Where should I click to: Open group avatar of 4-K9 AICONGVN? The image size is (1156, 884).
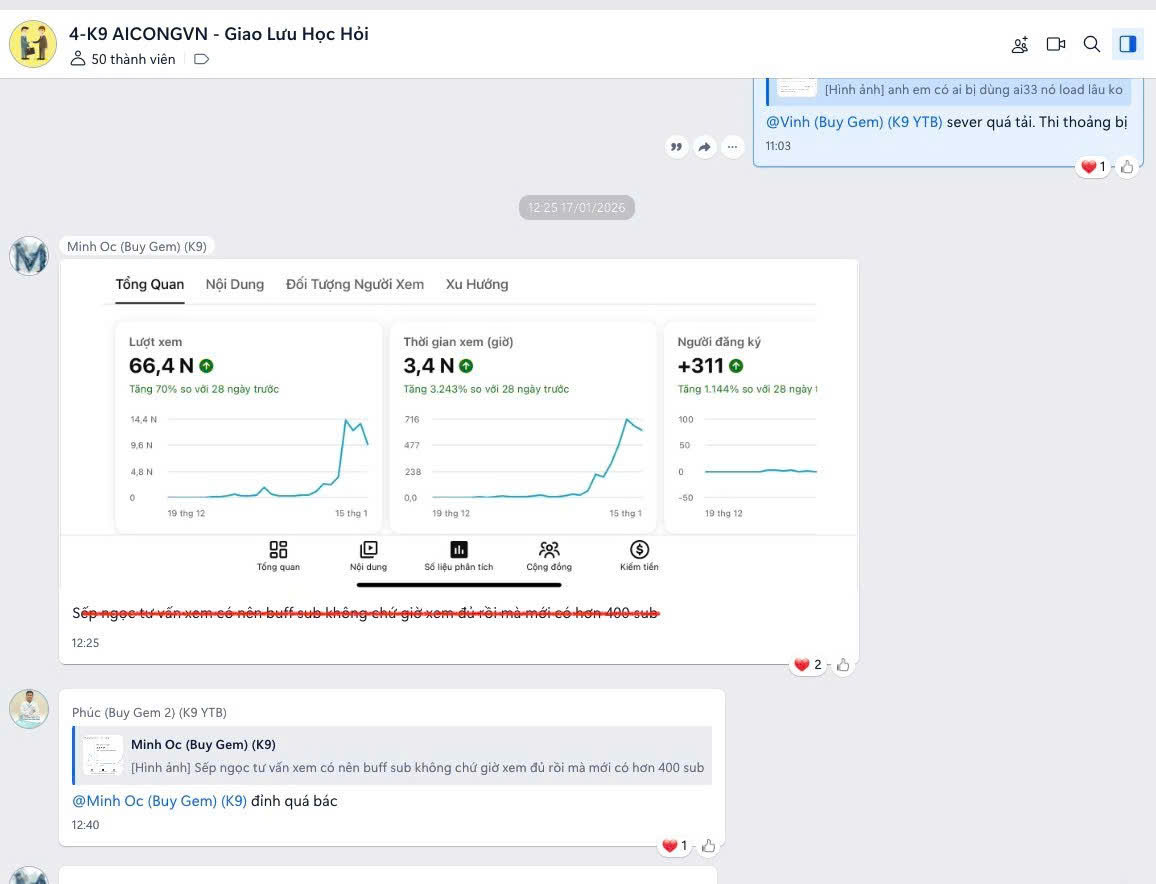click(32, 43)
